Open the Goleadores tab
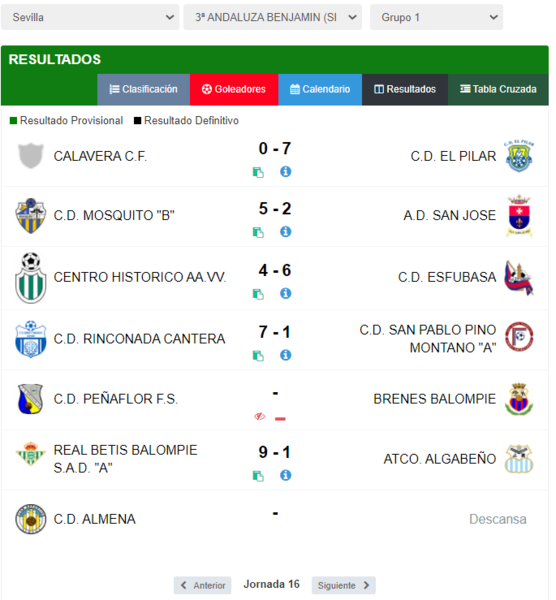556x600 pixels. (x=236, y=90)
